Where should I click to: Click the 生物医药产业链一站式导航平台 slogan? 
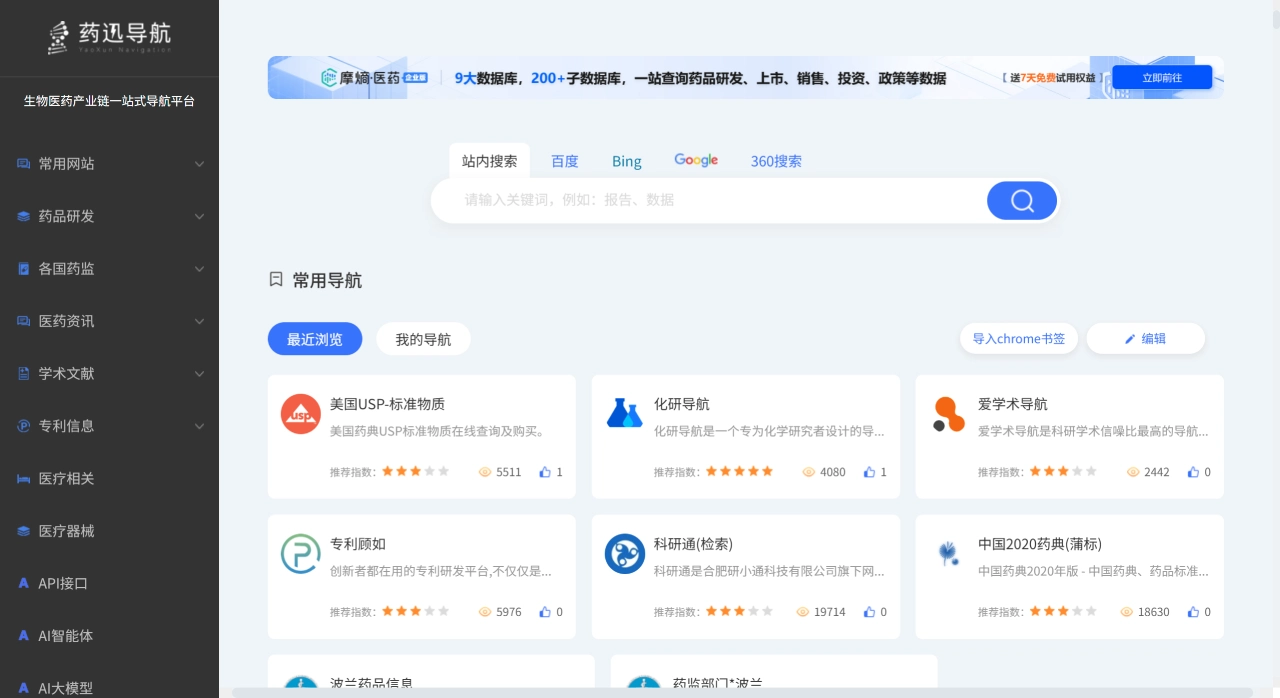pos(109,101)
